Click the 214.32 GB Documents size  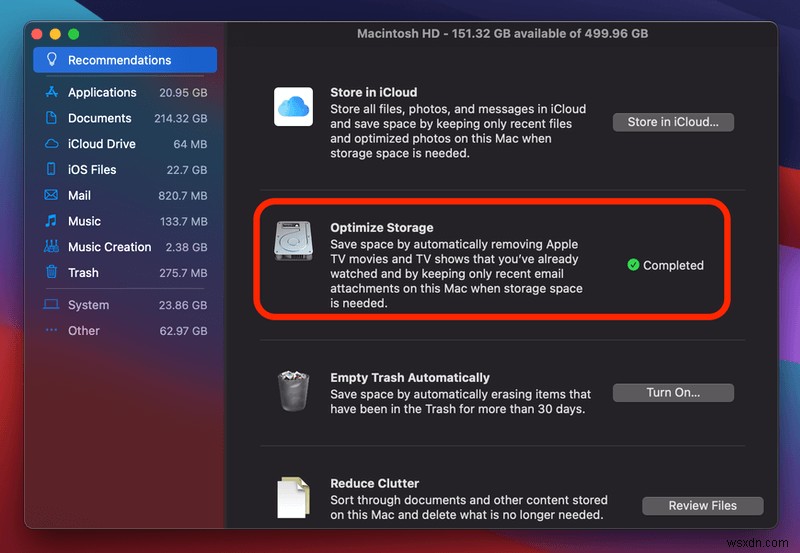(x=181, y=118)
